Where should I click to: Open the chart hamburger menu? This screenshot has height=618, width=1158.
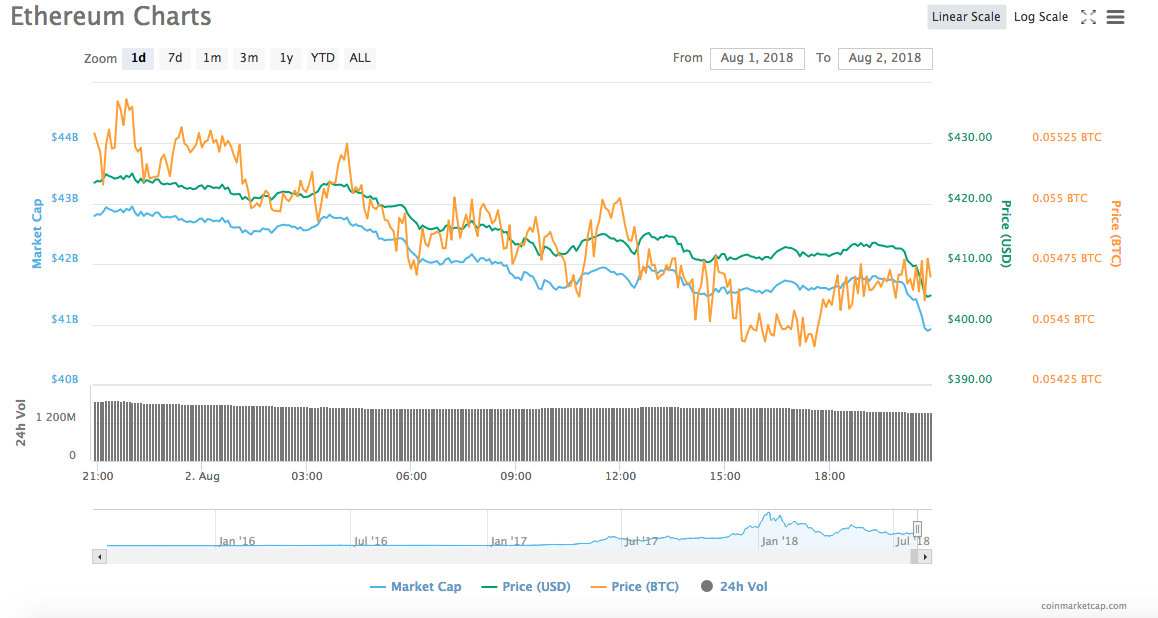(x=1115, y=17)
